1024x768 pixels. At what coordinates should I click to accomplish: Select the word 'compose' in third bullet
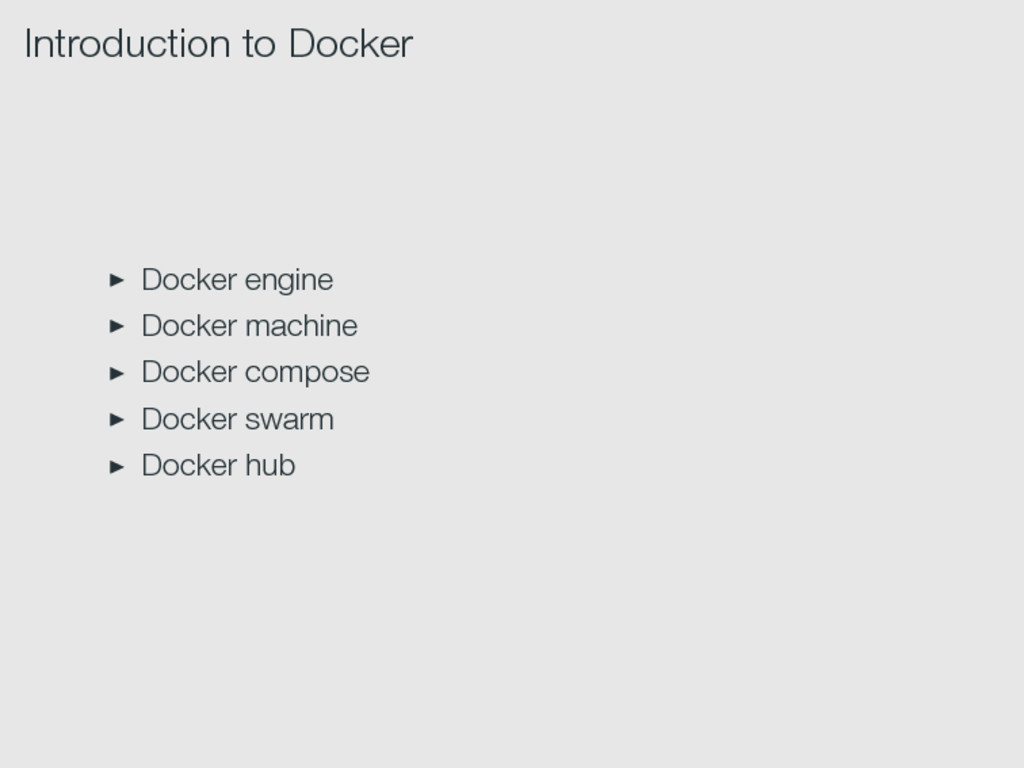pos(307,374)
